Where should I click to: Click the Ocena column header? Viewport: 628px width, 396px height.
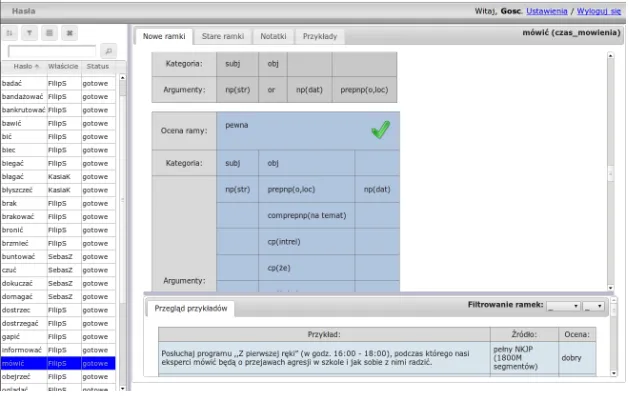pos(577,334)
